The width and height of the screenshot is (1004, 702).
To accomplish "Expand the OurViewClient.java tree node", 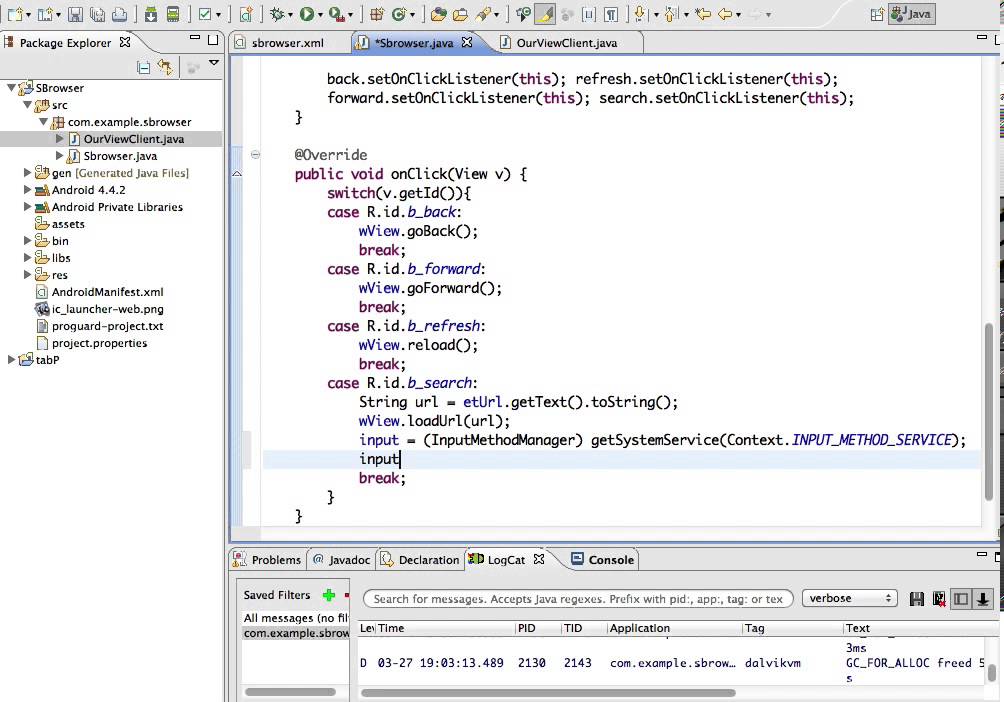I will tap(60, 138).
